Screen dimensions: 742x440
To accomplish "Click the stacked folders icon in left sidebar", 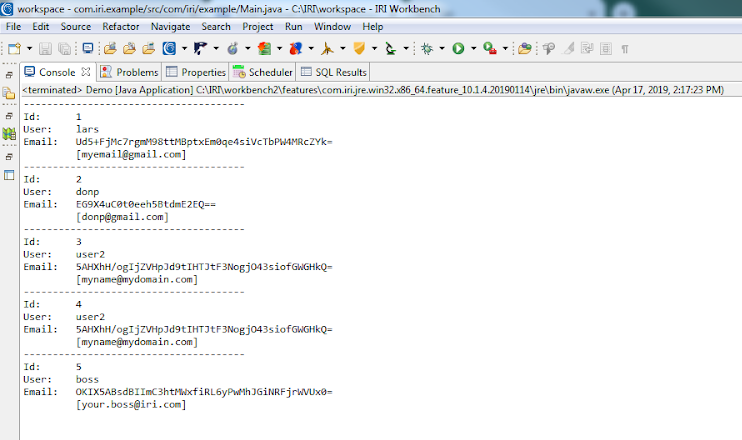I will click(9, 93).
